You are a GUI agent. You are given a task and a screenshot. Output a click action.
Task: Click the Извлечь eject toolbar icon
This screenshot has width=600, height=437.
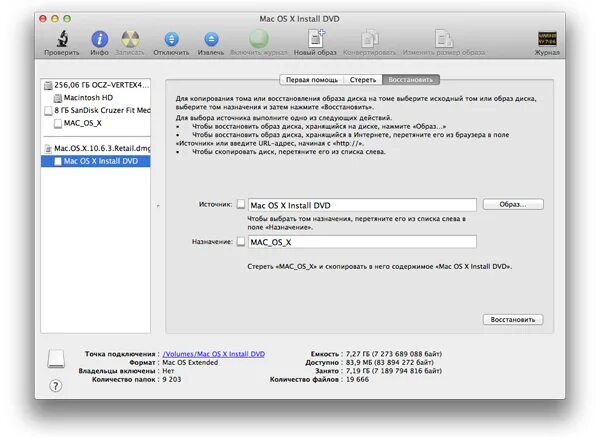pos(211,39)
